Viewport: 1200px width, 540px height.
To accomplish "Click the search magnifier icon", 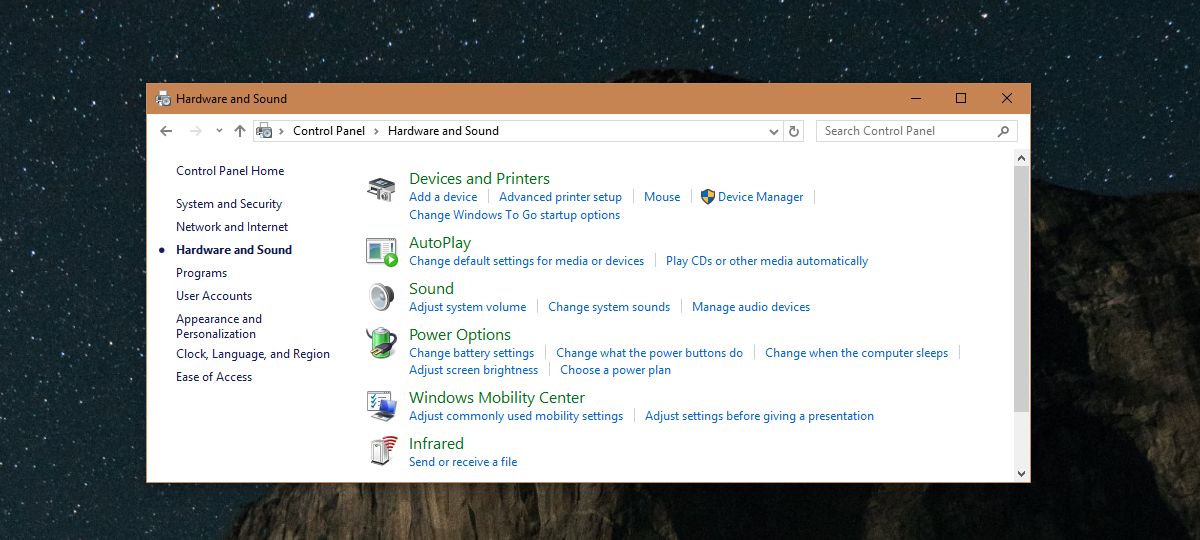I will (x=1004, y=131).
